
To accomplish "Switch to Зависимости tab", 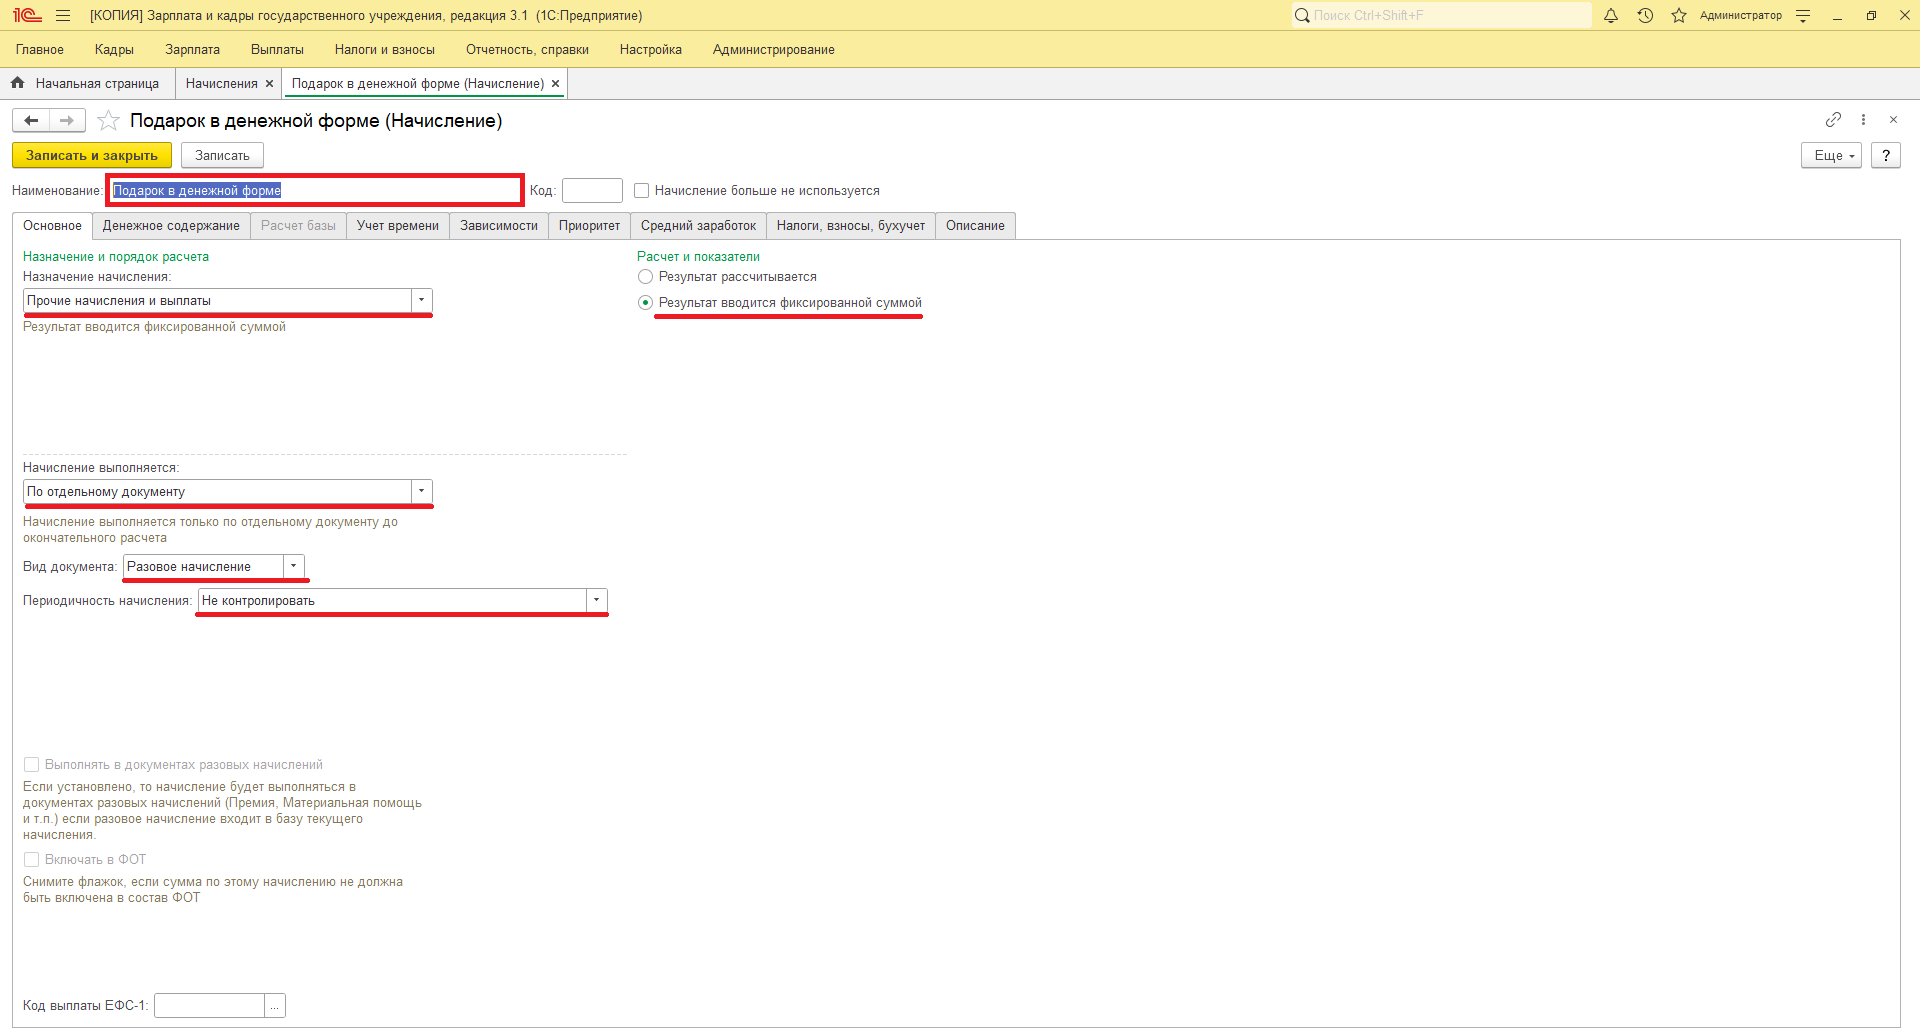I will pyautogui.click(x=499, y=226).
